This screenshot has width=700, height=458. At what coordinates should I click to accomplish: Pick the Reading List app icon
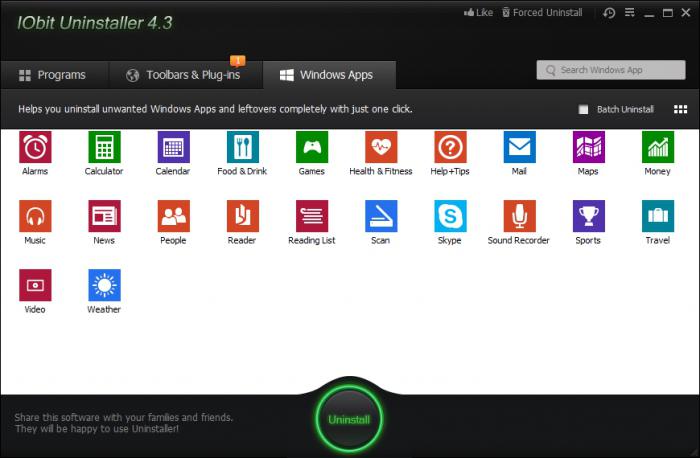click(312, 216)
